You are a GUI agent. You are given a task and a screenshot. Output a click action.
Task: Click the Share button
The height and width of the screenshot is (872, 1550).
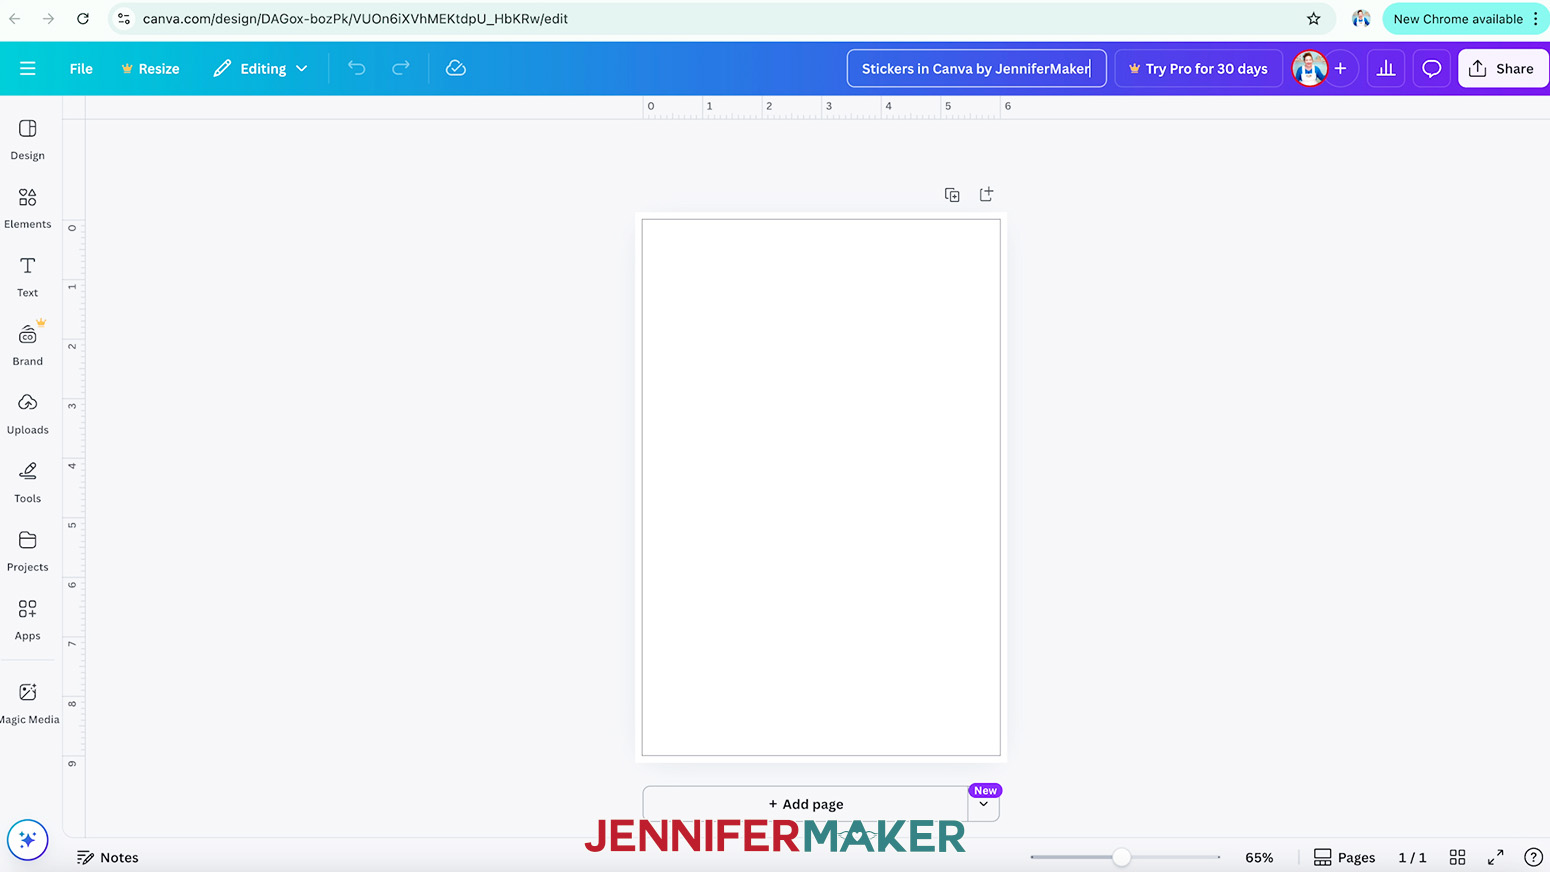[1503, 69]
